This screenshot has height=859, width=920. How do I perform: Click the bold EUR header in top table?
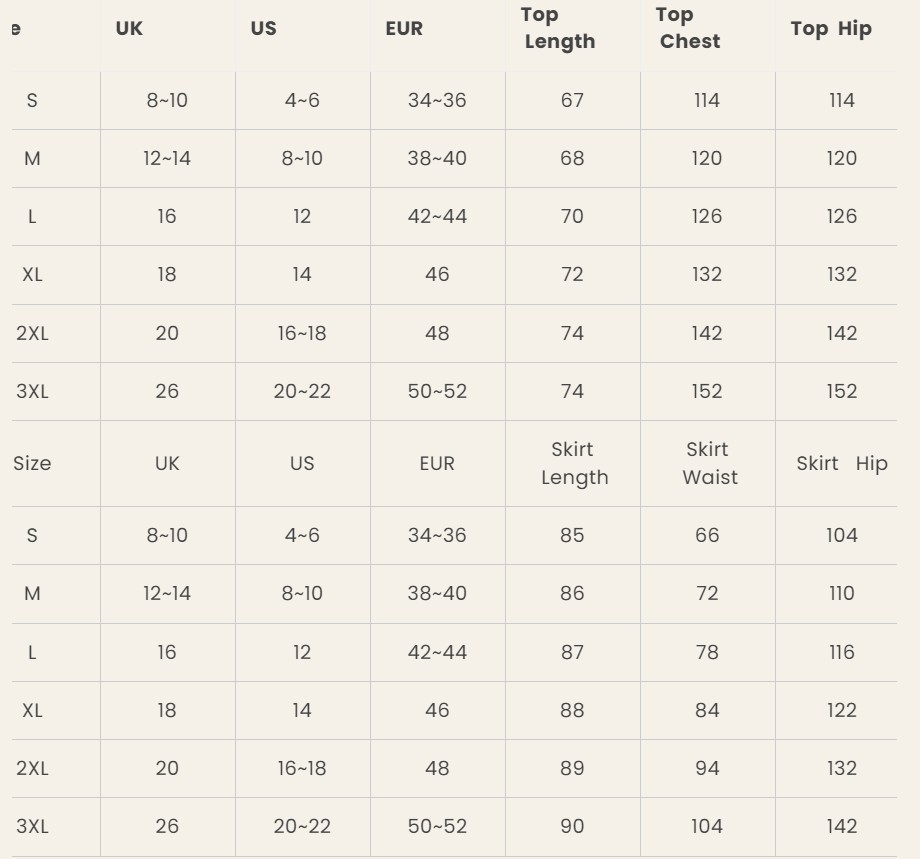tap(404, 29)
